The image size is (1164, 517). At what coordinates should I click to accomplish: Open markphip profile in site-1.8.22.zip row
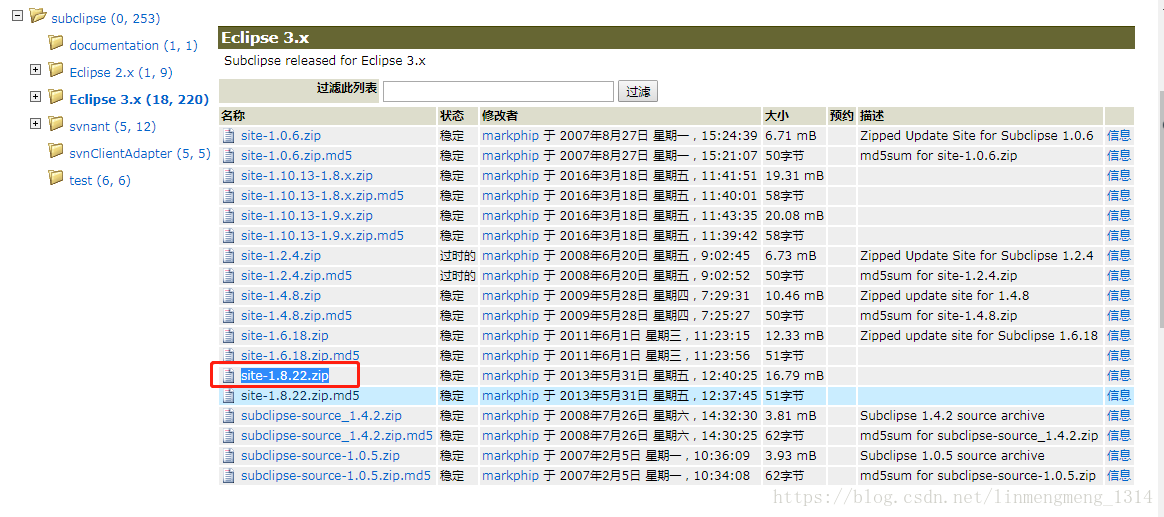click(x=510, y=376)
